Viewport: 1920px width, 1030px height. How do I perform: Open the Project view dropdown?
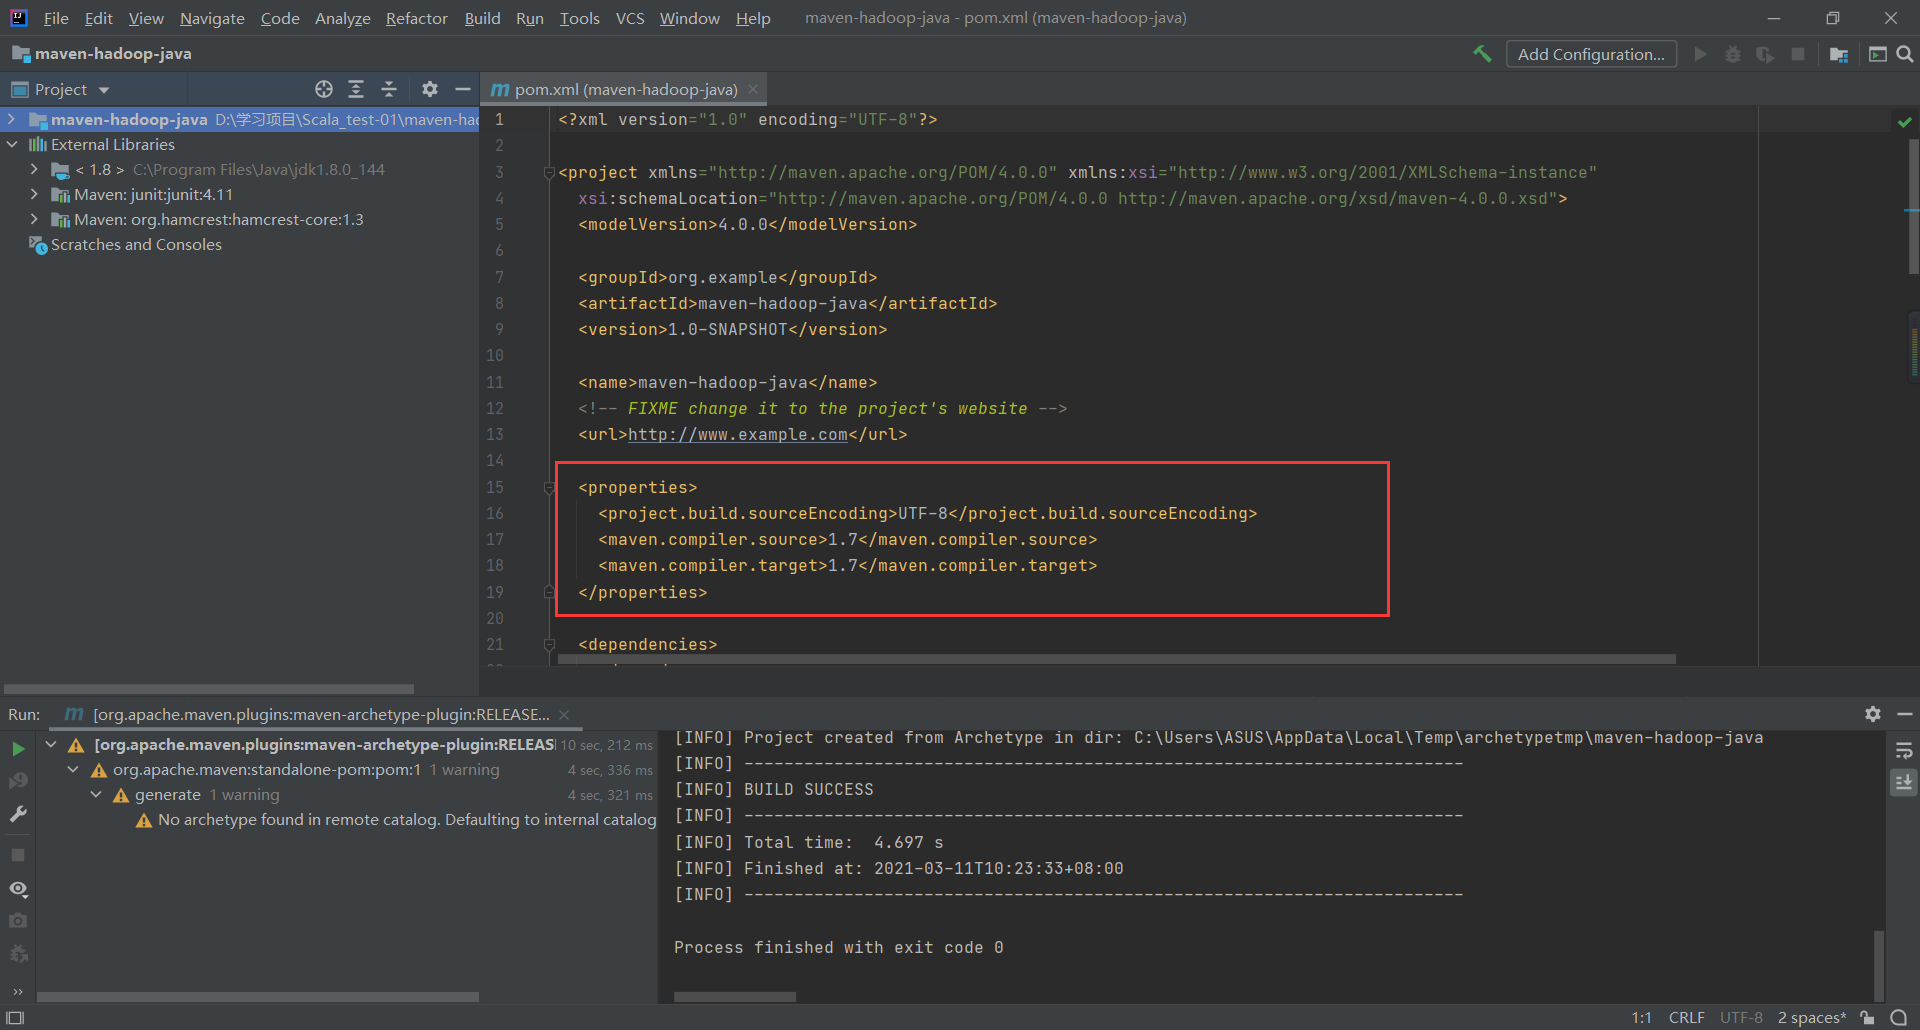pos(104,89)
